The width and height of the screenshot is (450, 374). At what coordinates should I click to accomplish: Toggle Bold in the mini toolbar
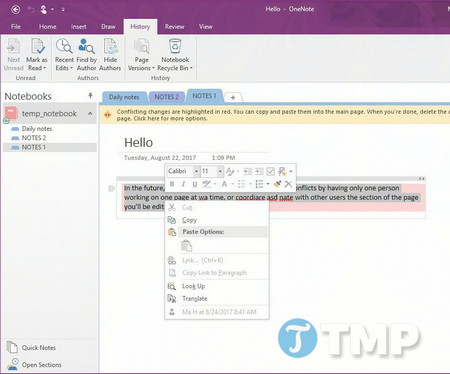172,184
